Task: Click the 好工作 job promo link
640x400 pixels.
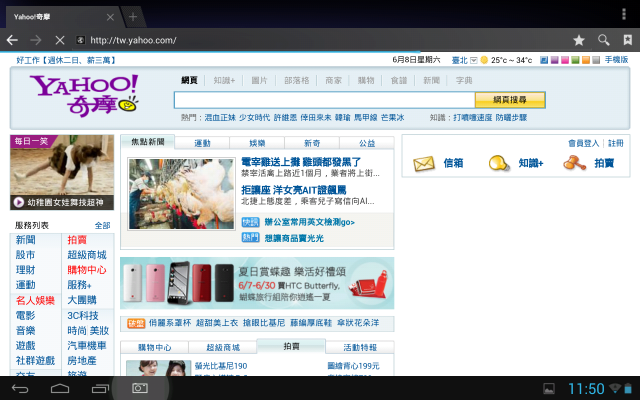Action: [66, 60]
